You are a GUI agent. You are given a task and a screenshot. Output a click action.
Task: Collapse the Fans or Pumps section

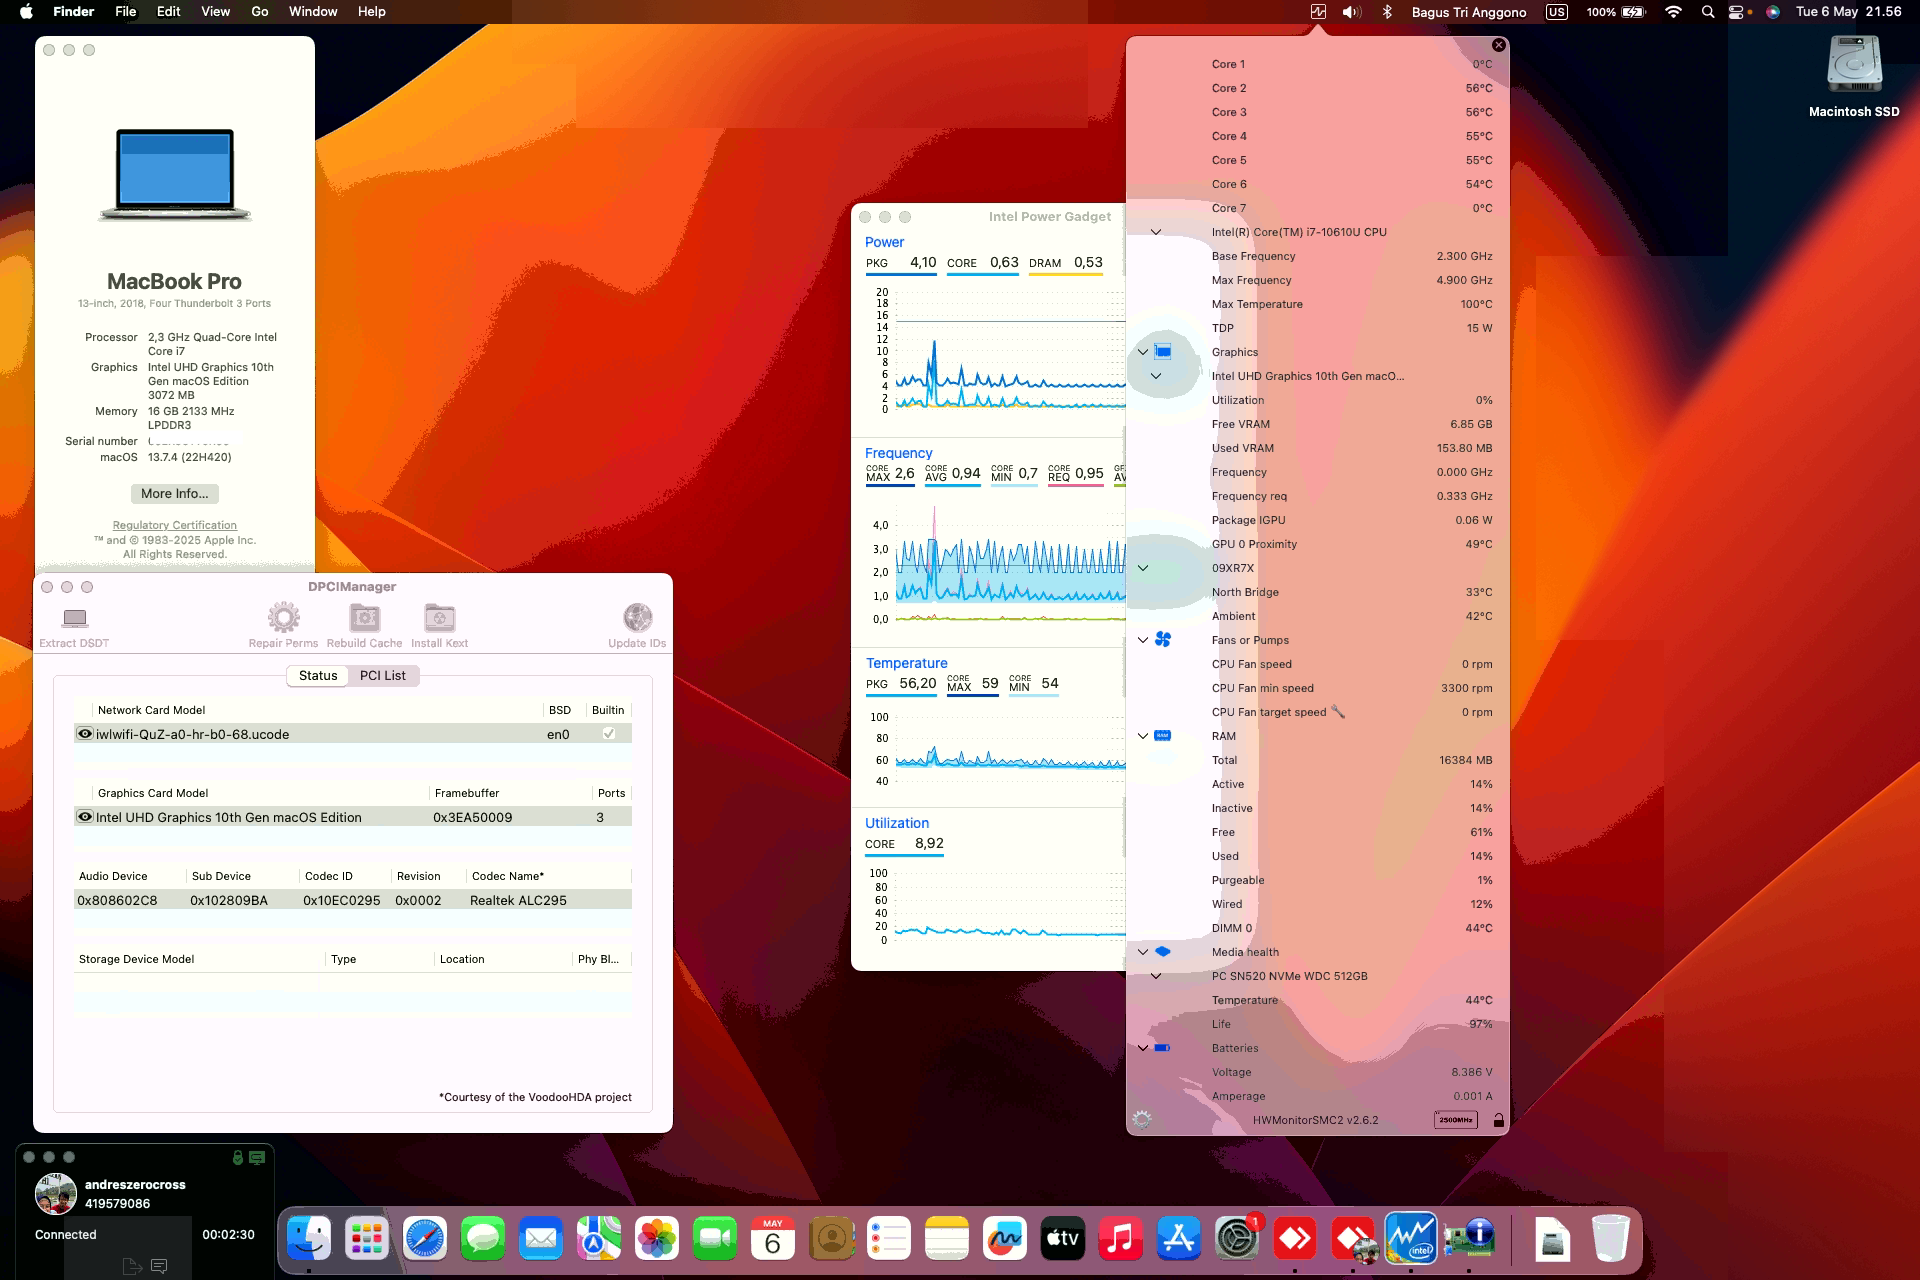point(1142,640)
